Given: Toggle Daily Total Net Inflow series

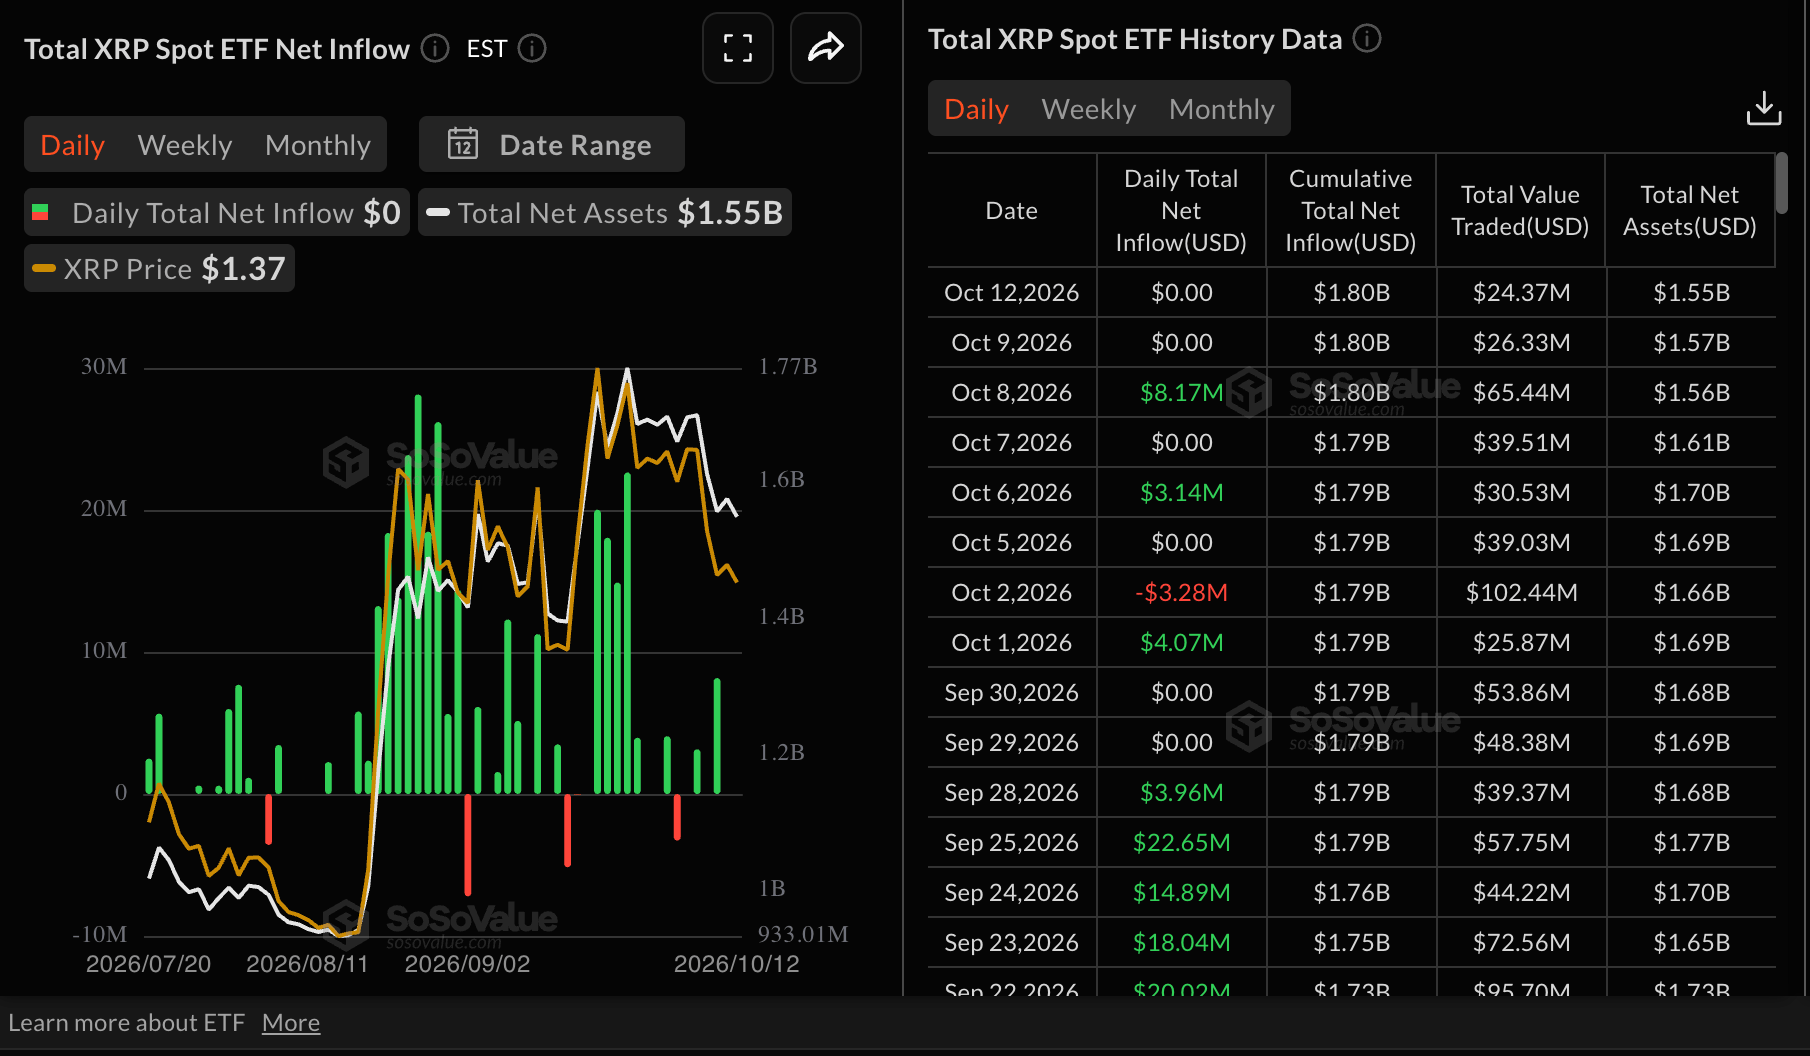Looking at the screenshot, I should 217,212.
